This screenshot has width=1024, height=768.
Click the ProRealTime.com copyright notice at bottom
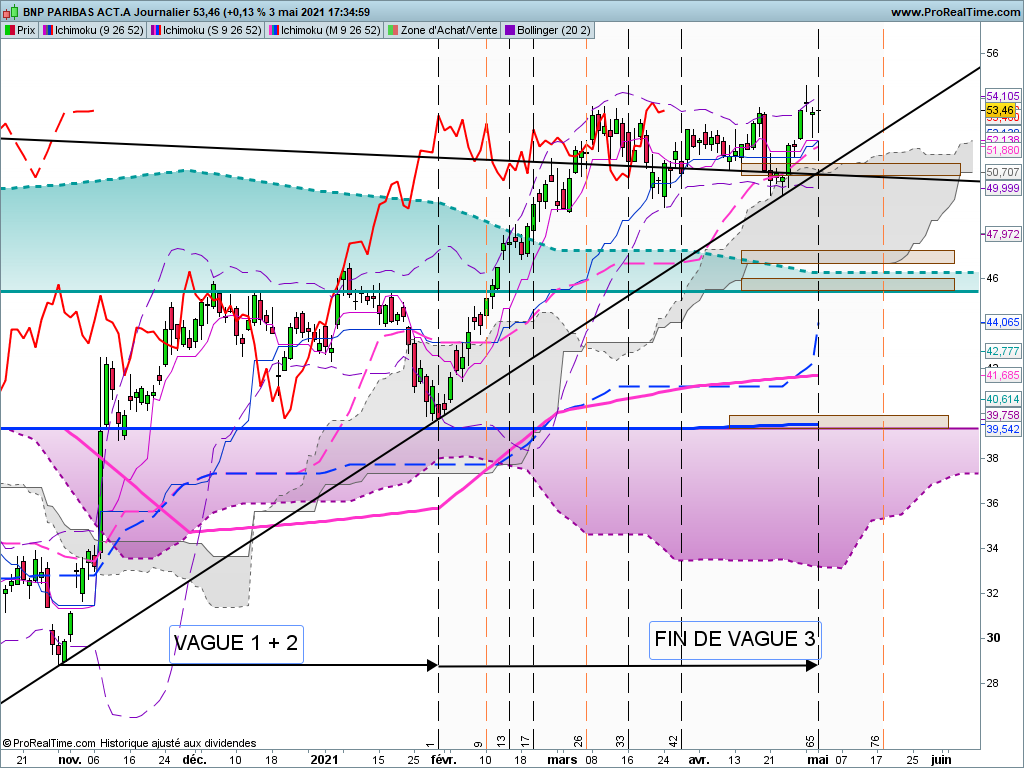click(x=128, y=743)
